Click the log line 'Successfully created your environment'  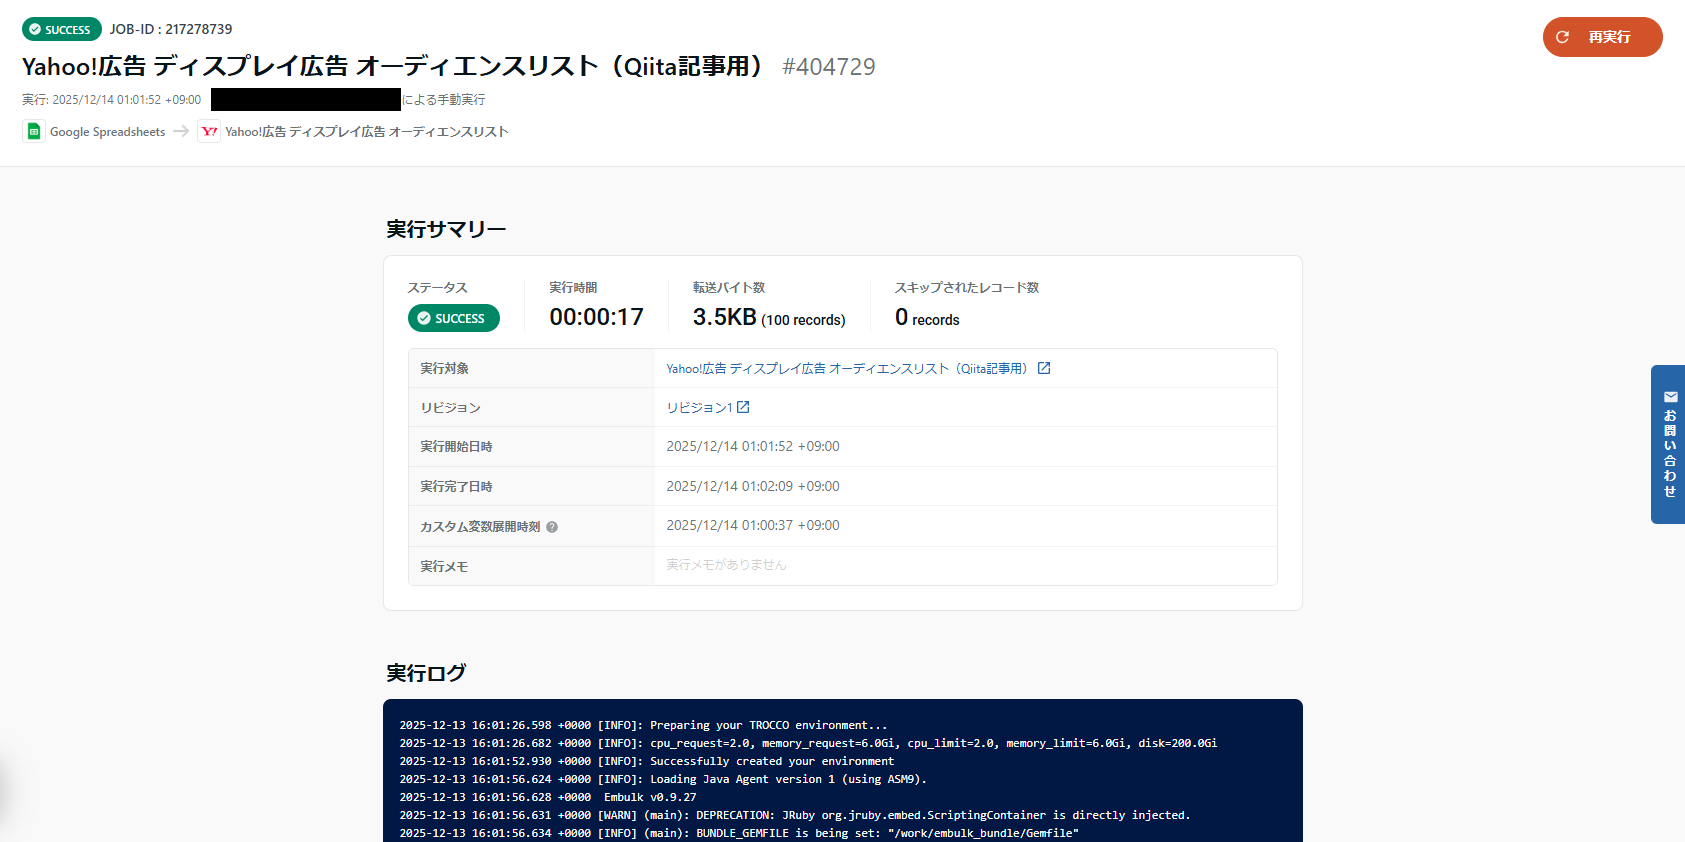[x=646, y=761]
